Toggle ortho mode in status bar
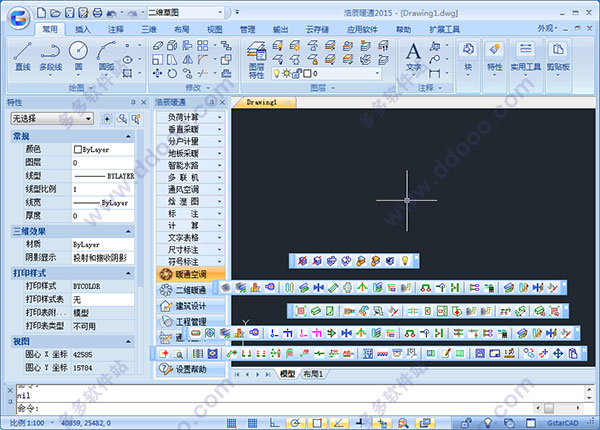 274,423
